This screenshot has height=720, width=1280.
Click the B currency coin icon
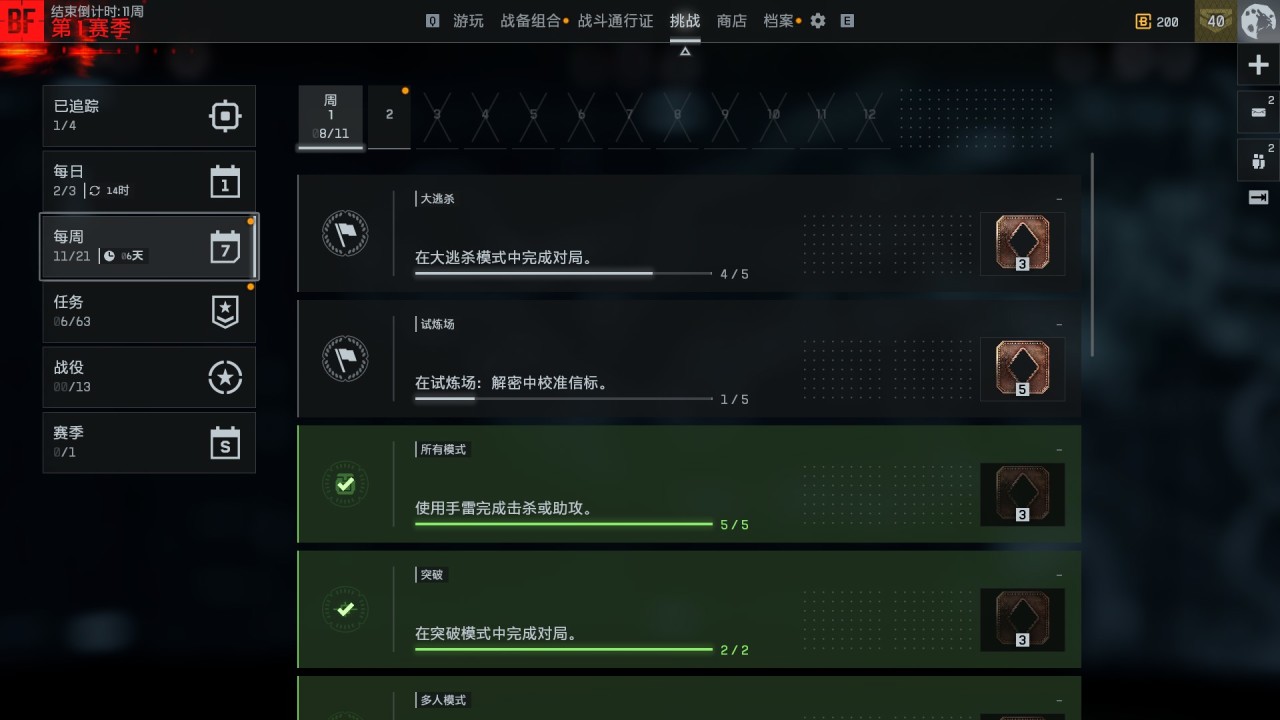point(1143,21)
